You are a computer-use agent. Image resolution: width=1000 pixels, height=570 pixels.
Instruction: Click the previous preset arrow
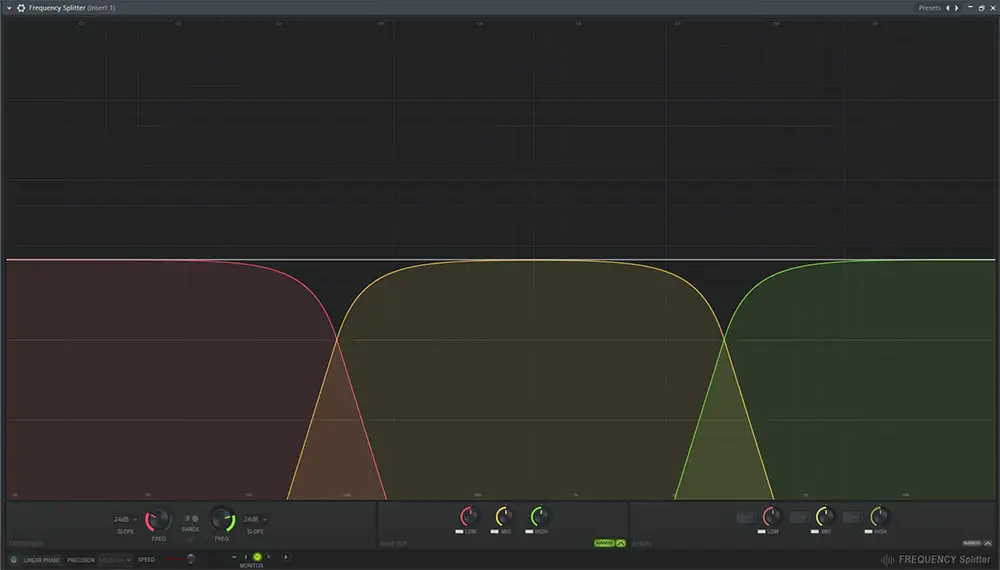948,8
